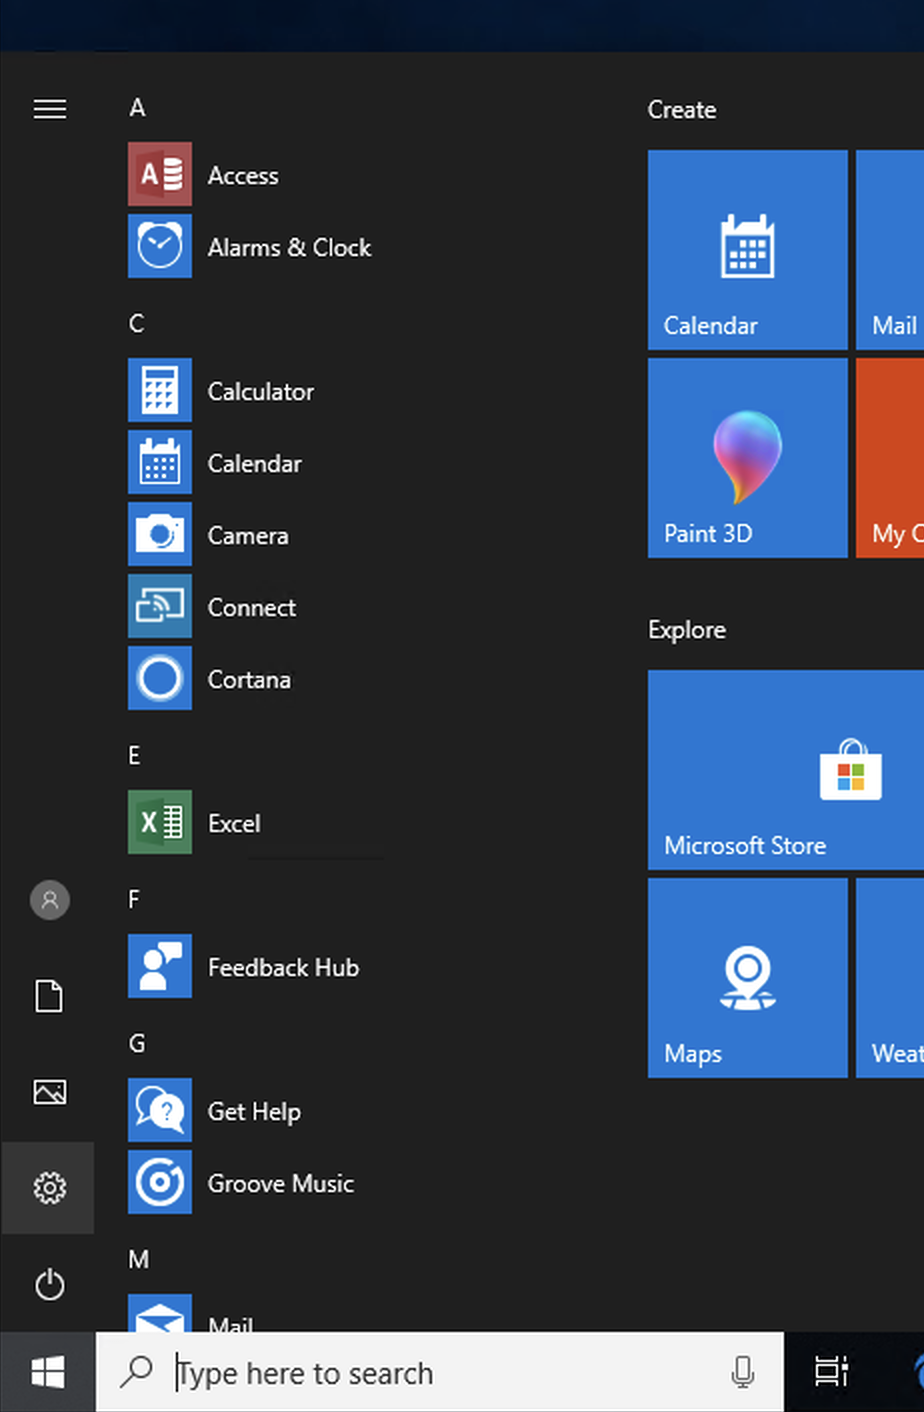924x1412 pixels.
Task: Click the letter E section header
Action: tap(135, 756)
